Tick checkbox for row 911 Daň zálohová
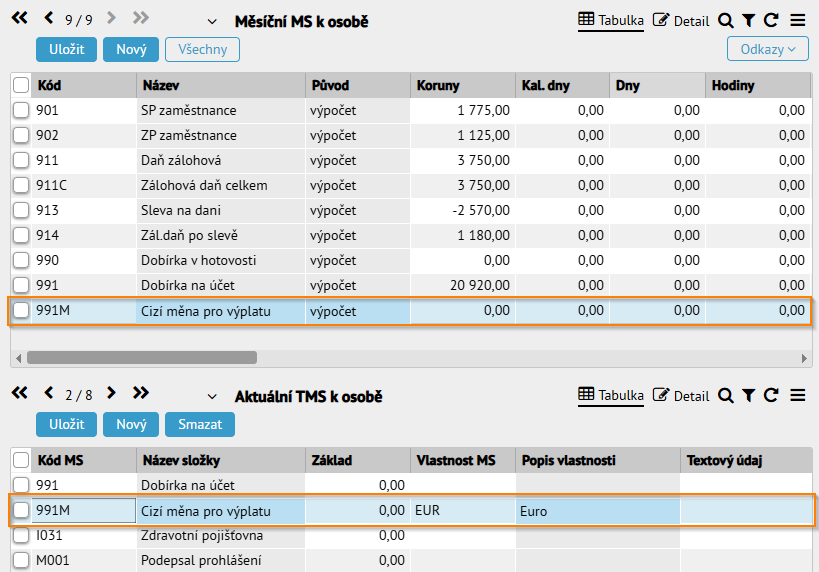 tap(21, 160)
